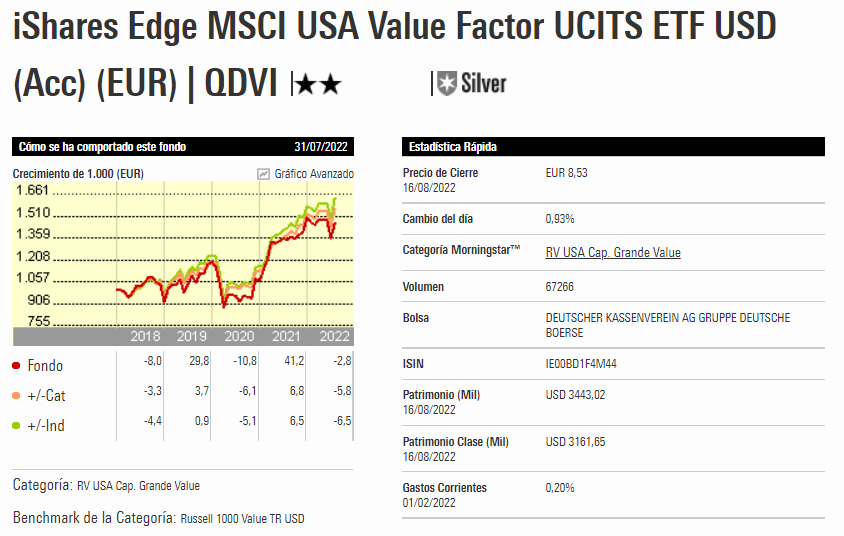This screenshot has height=536, width=844.
Task: Click the Cómo se ha comportado header
Action: [103, 147]
